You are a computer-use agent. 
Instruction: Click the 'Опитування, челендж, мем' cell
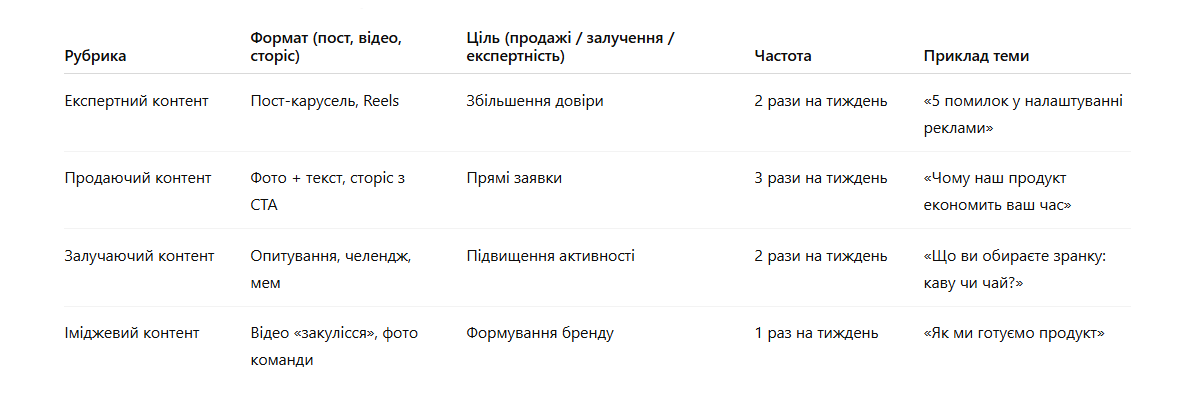tap(330, 268)
